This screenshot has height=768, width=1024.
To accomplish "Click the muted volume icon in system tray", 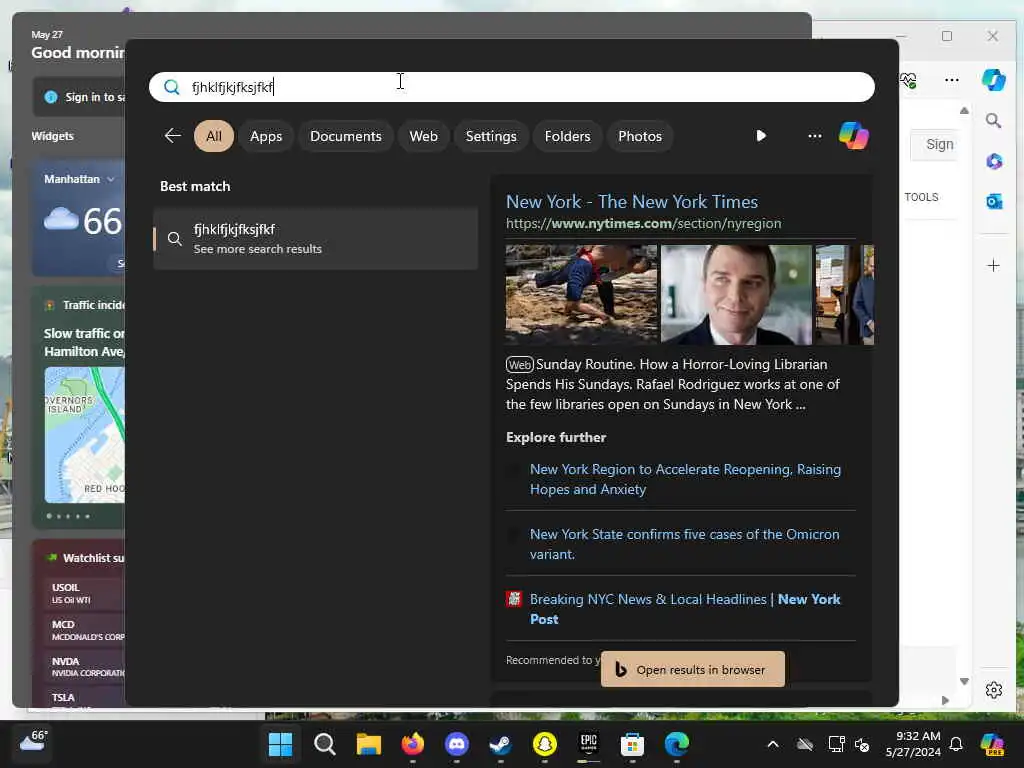I will point(862,744).
